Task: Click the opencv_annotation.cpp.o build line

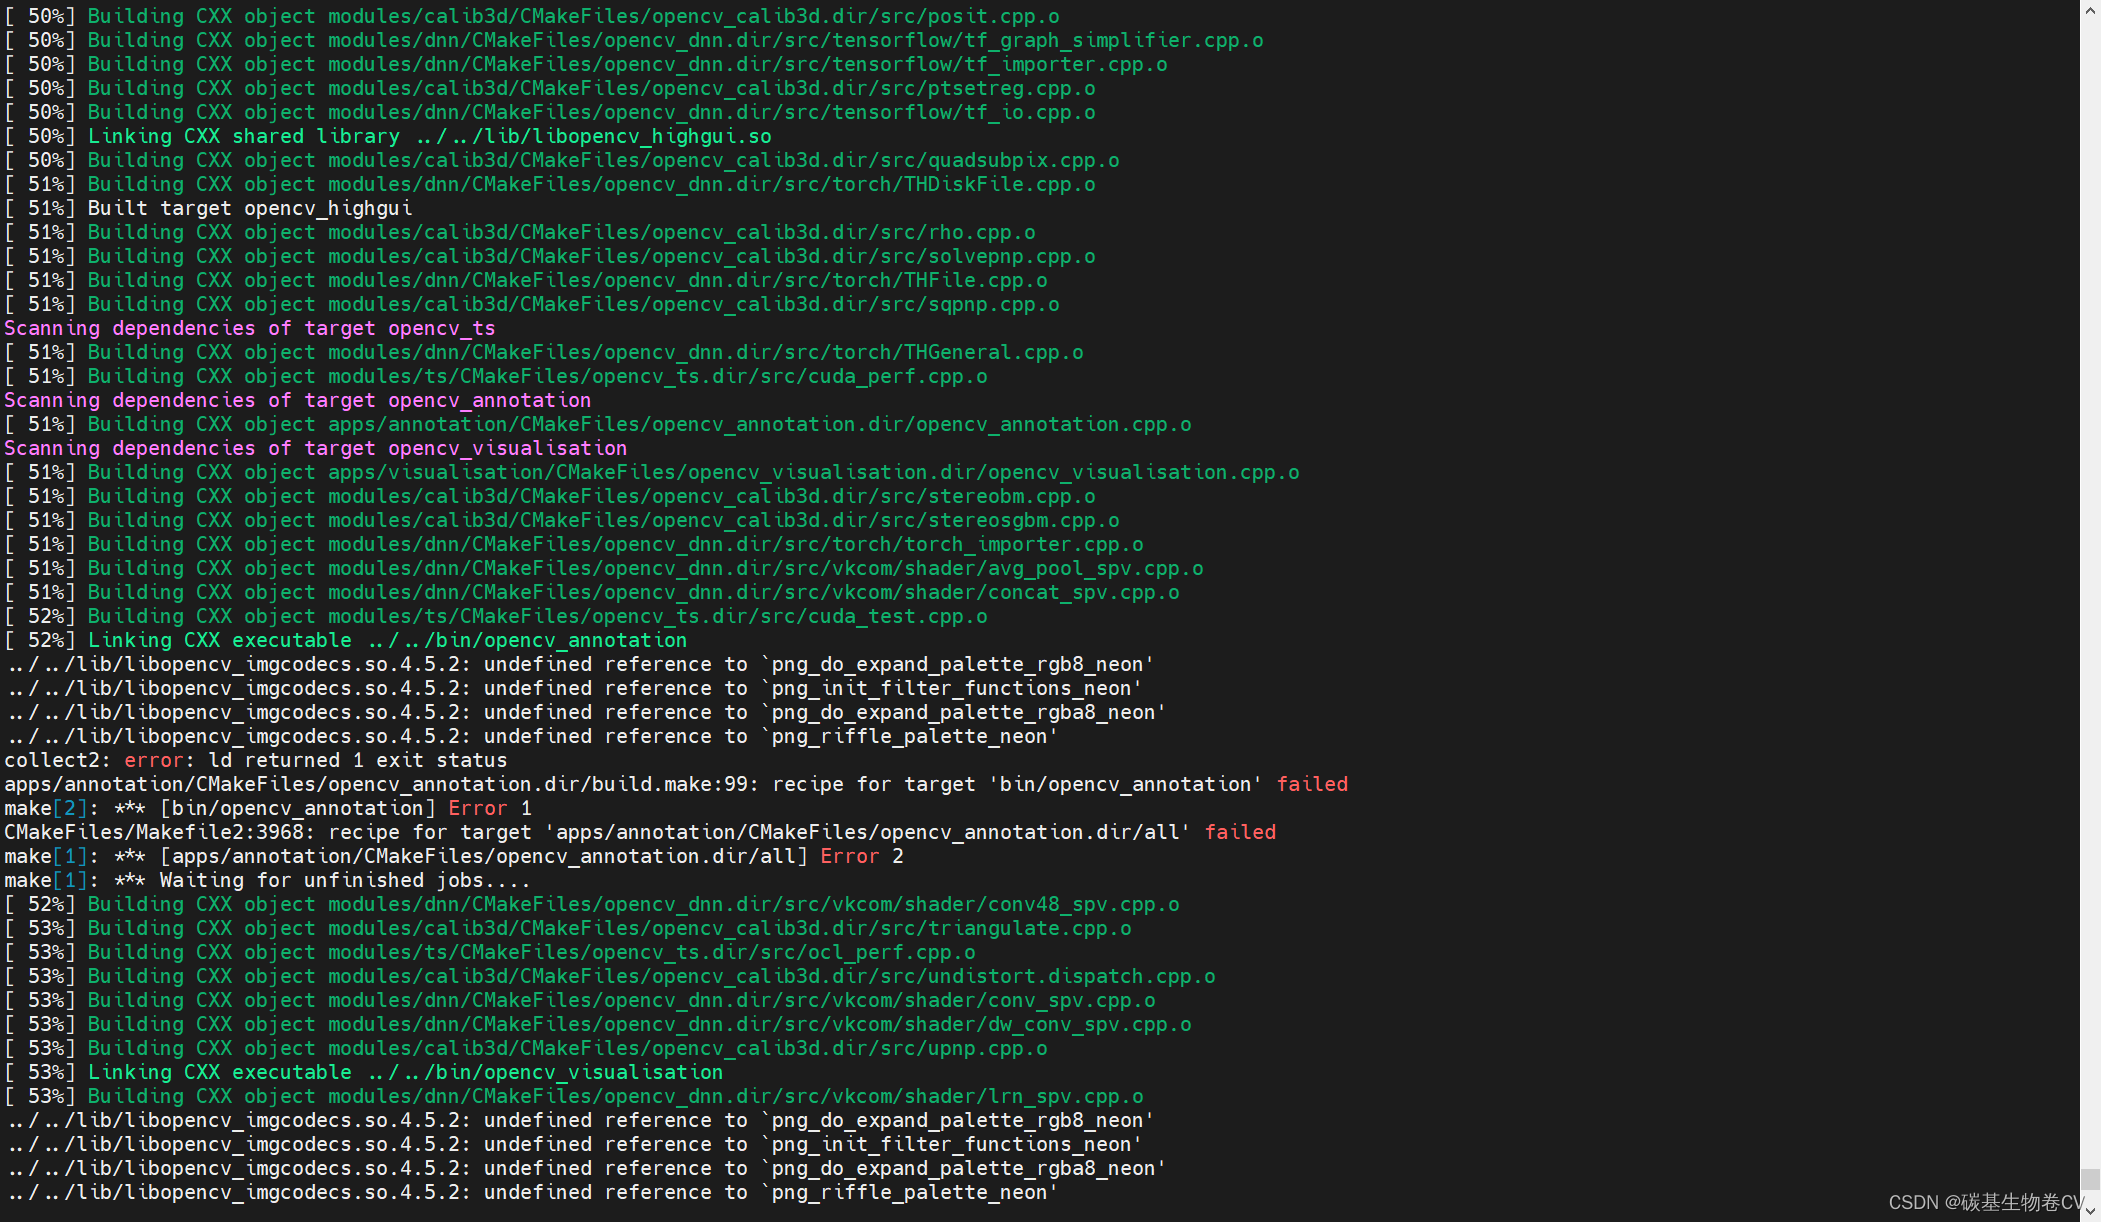Action: pyautogui.click(x=598, y=424)
